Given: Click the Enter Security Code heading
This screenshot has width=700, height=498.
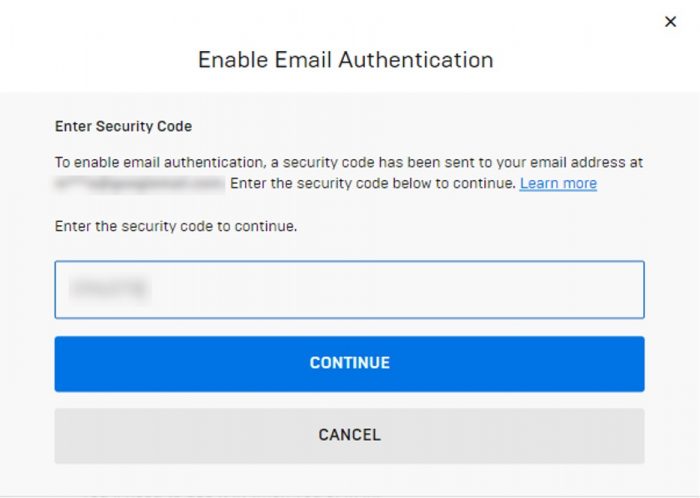Looking at the screenshot, I should (x=123, y=127).
